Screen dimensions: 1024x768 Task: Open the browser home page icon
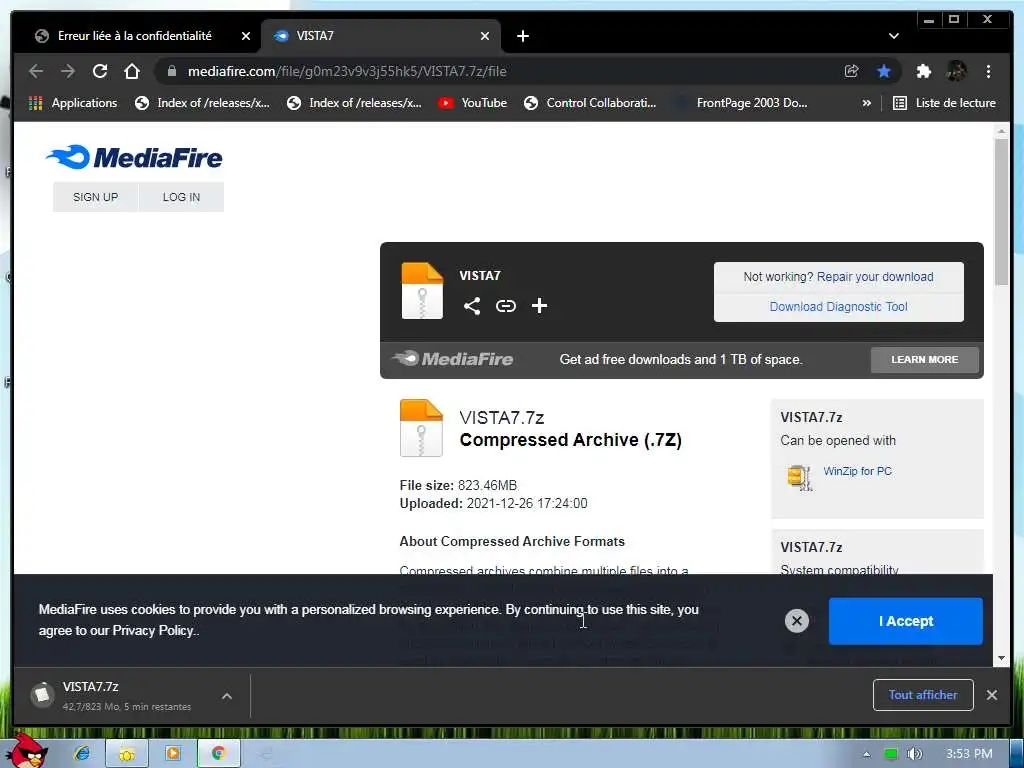(x=132, y=71)
